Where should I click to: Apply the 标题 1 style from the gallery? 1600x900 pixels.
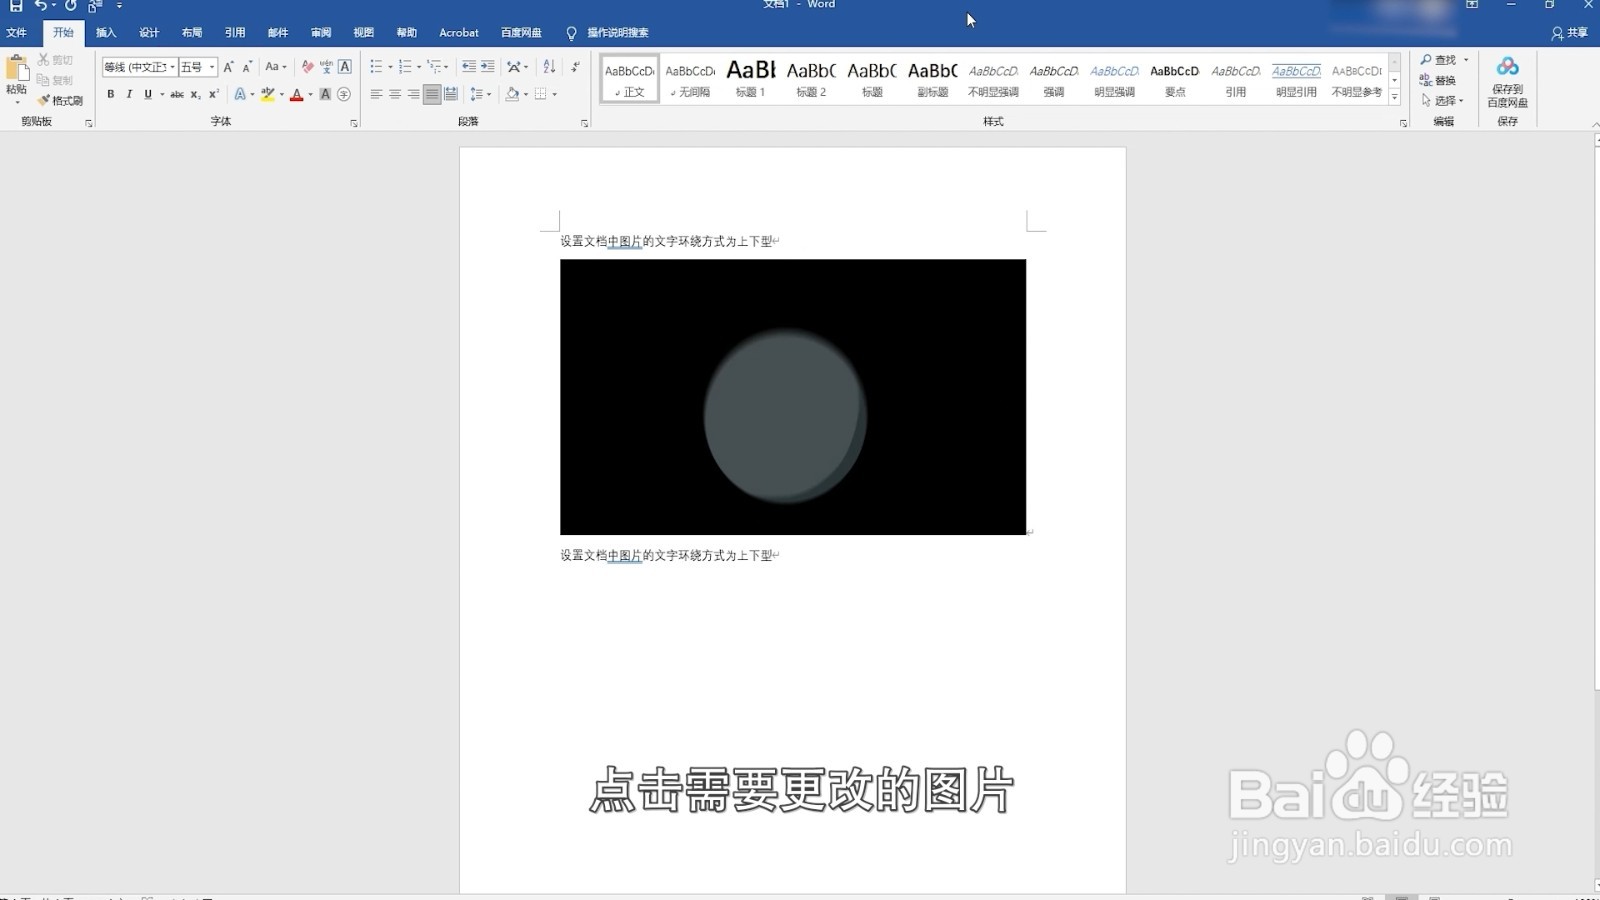tap(749, 79)
